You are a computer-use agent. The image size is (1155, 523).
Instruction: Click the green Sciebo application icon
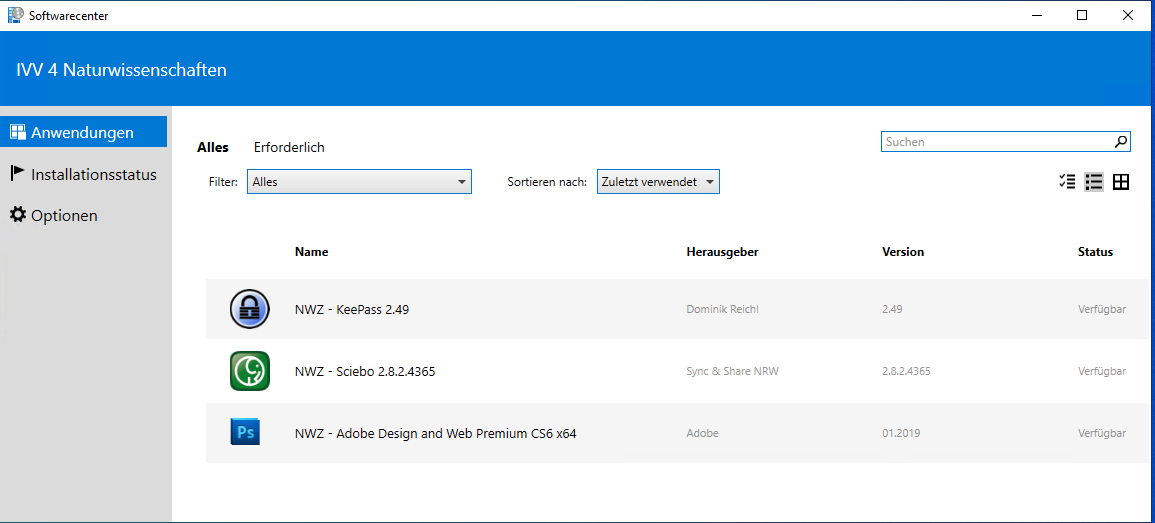pyautogui.click(x=249, y=371)
